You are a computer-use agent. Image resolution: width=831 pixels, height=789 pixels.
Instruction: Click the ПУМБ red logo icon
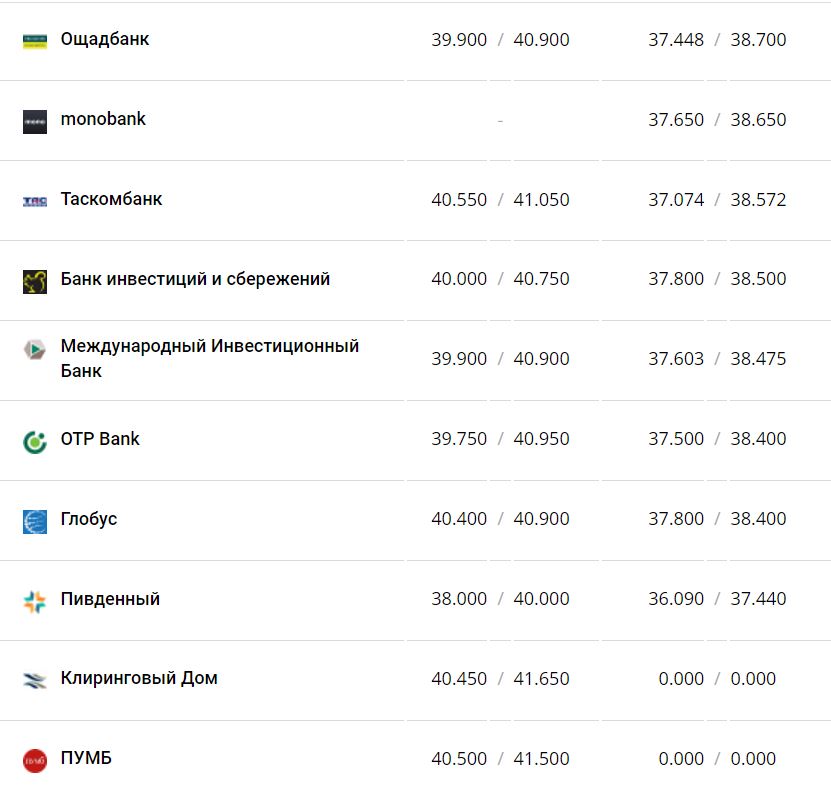35,760
